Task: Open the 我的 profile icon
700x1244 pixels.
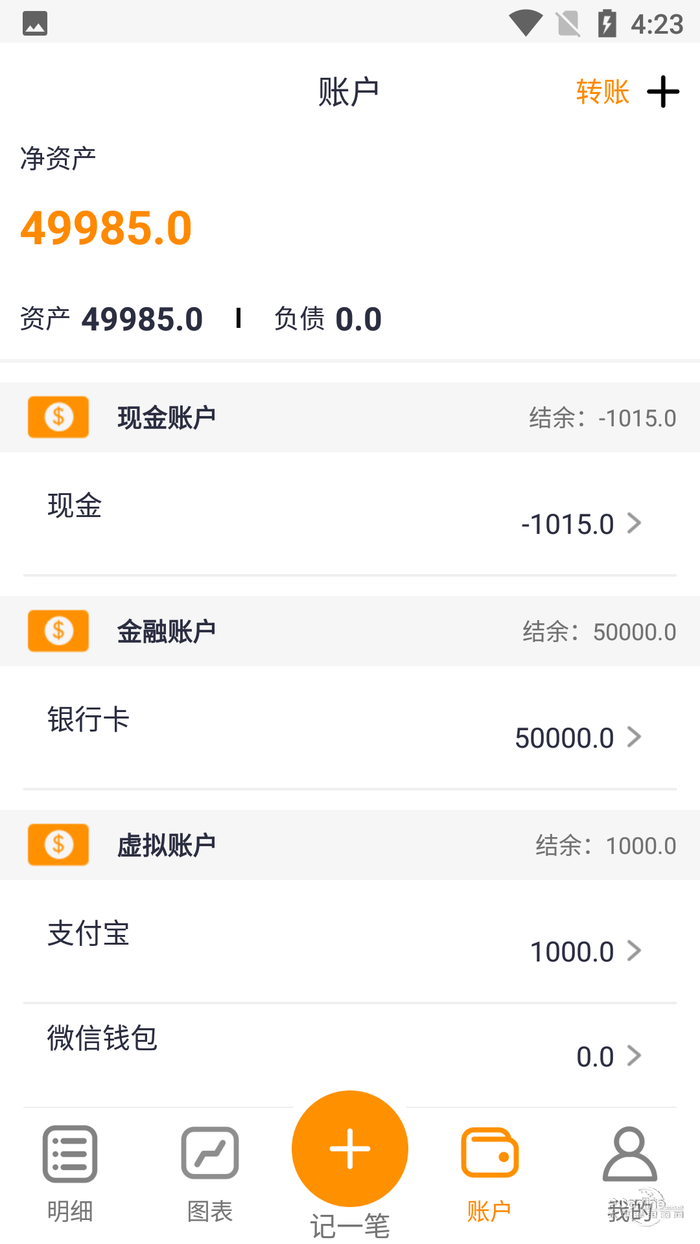Action: 630,1154
